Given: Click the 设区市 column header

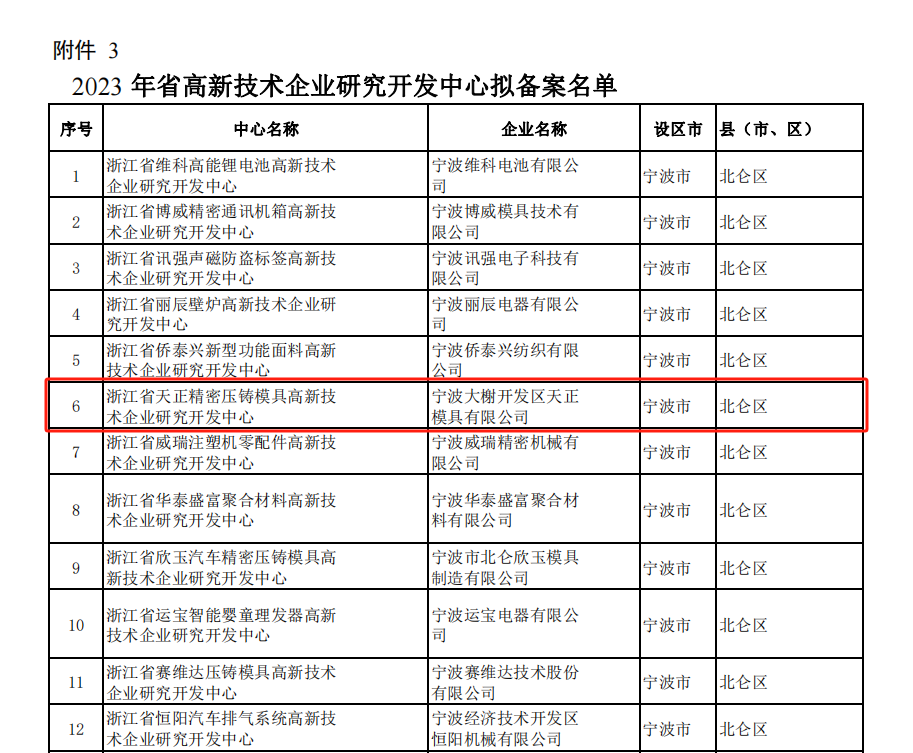Looking at the screenshot, I should click(x=678, y=129).
